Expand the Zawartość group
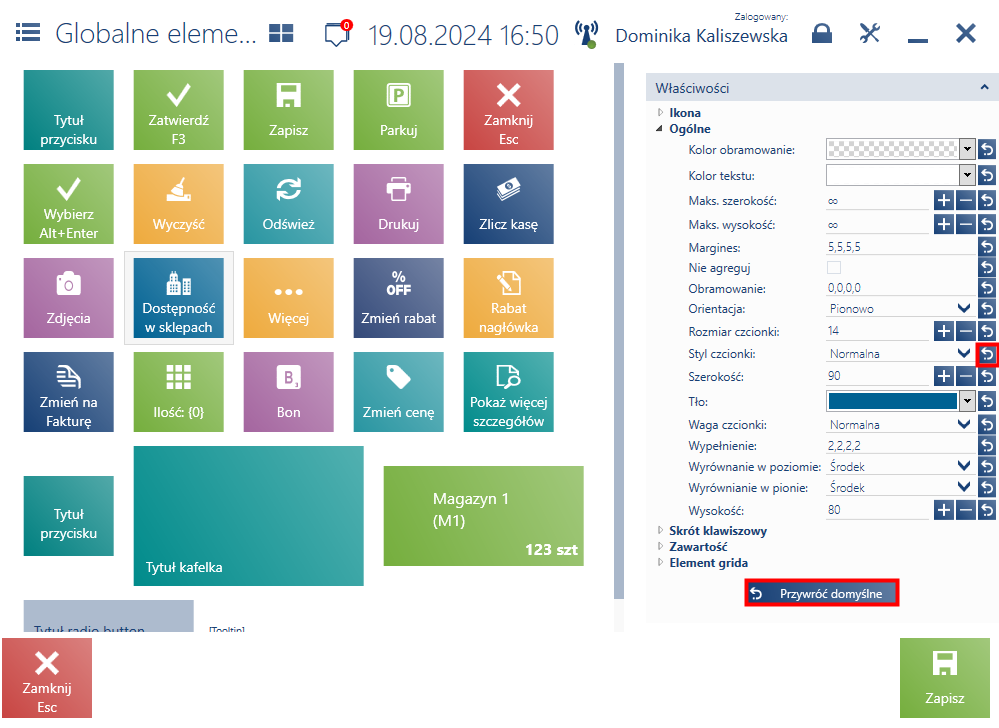 [660, 546]
